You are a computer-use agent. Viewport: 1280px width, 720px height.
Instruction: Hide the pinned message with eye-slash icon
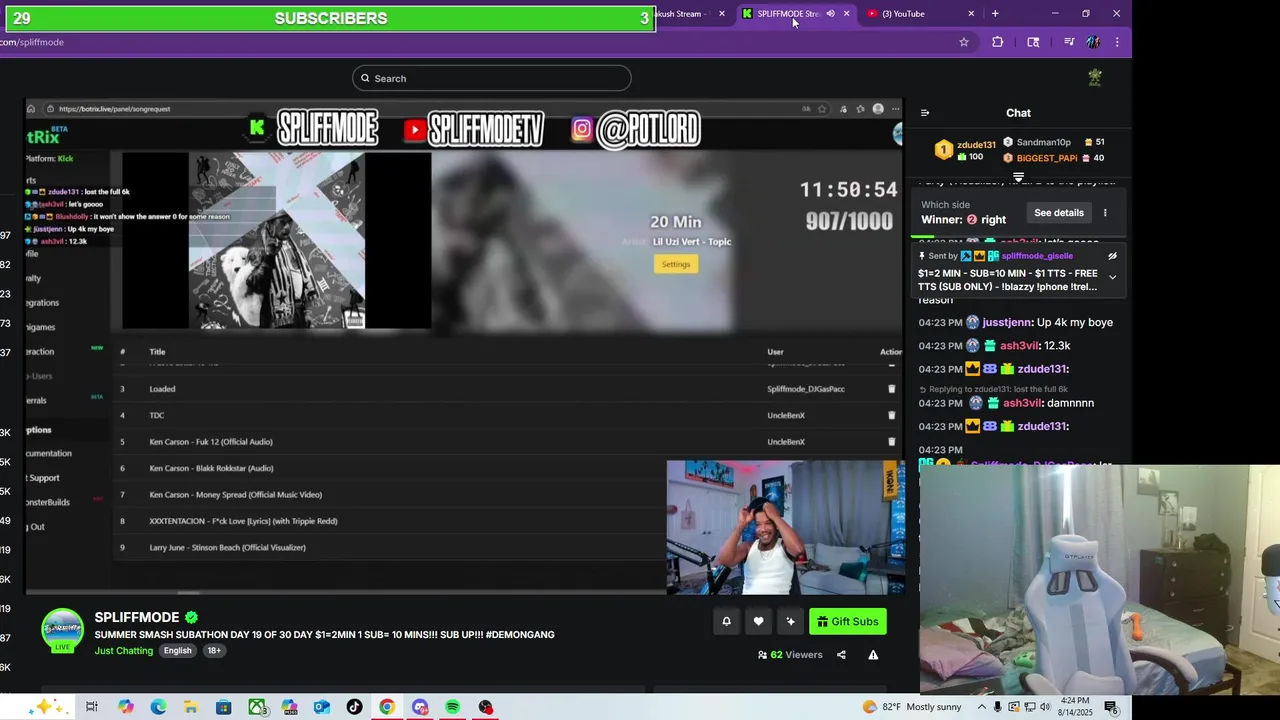pyautogui.click(x=1112, y=256)
